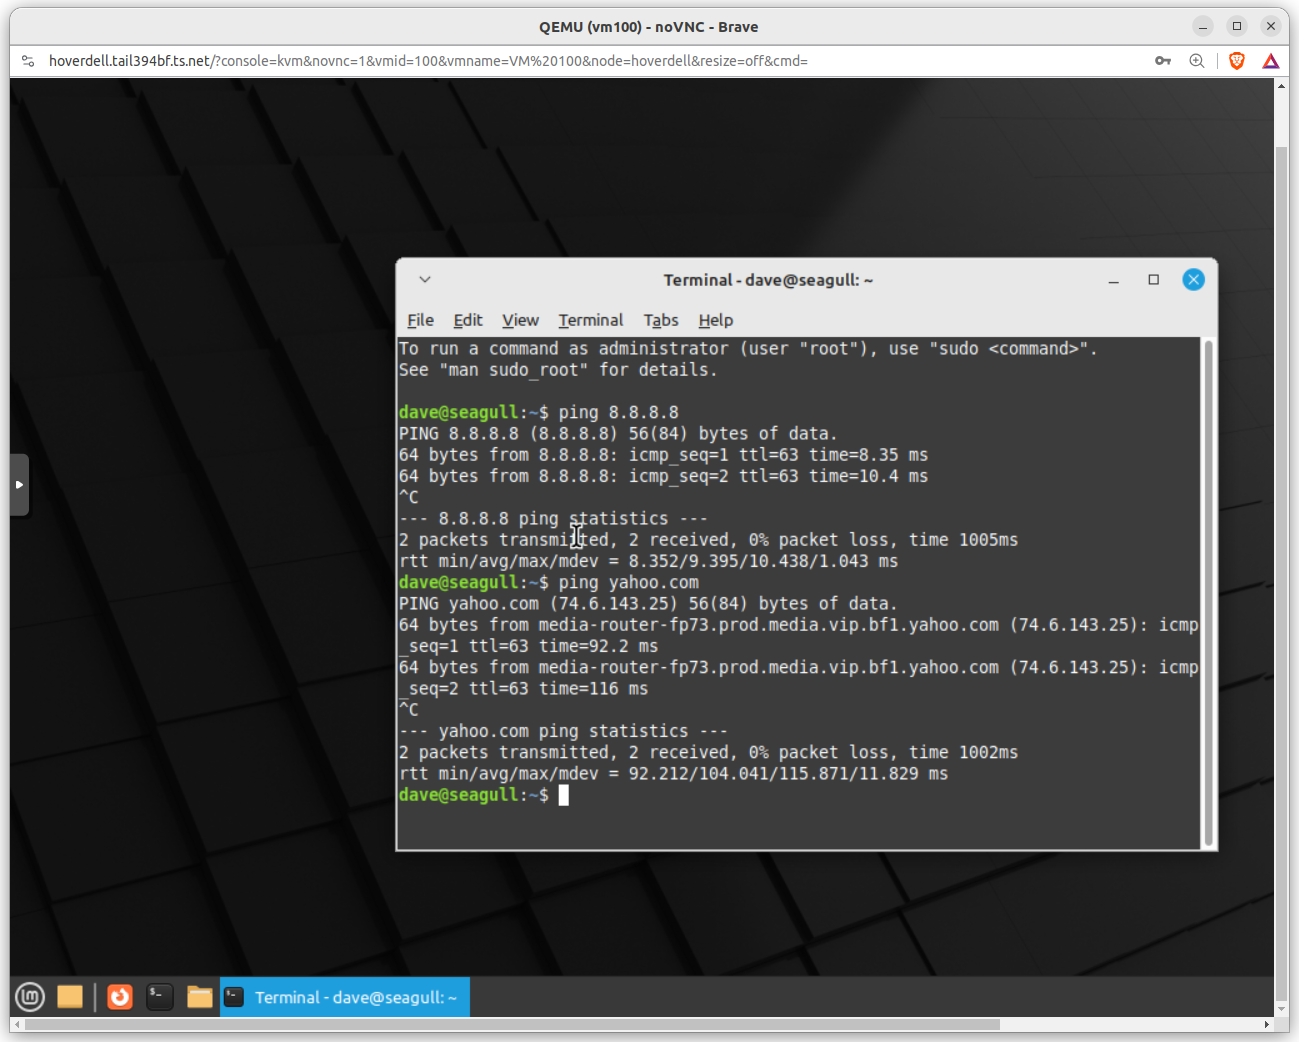Click the line with icmp_seq=2 ttl=63 time=10.4 ms

click(x=663, y=476)
